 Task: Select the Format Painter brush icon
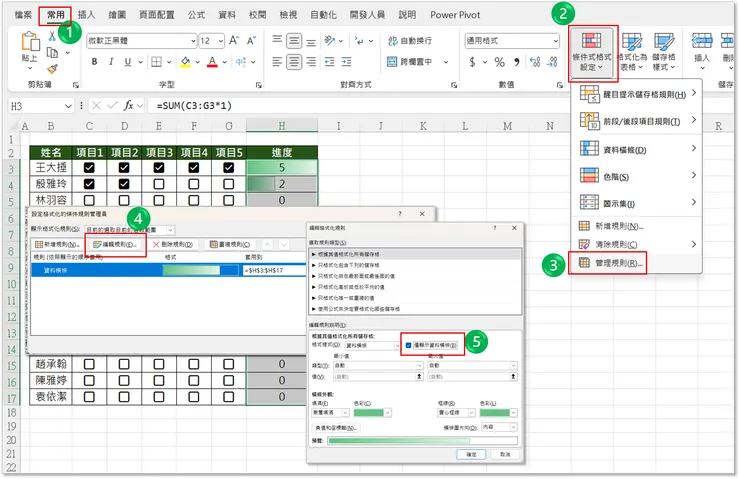pos(52,69)
